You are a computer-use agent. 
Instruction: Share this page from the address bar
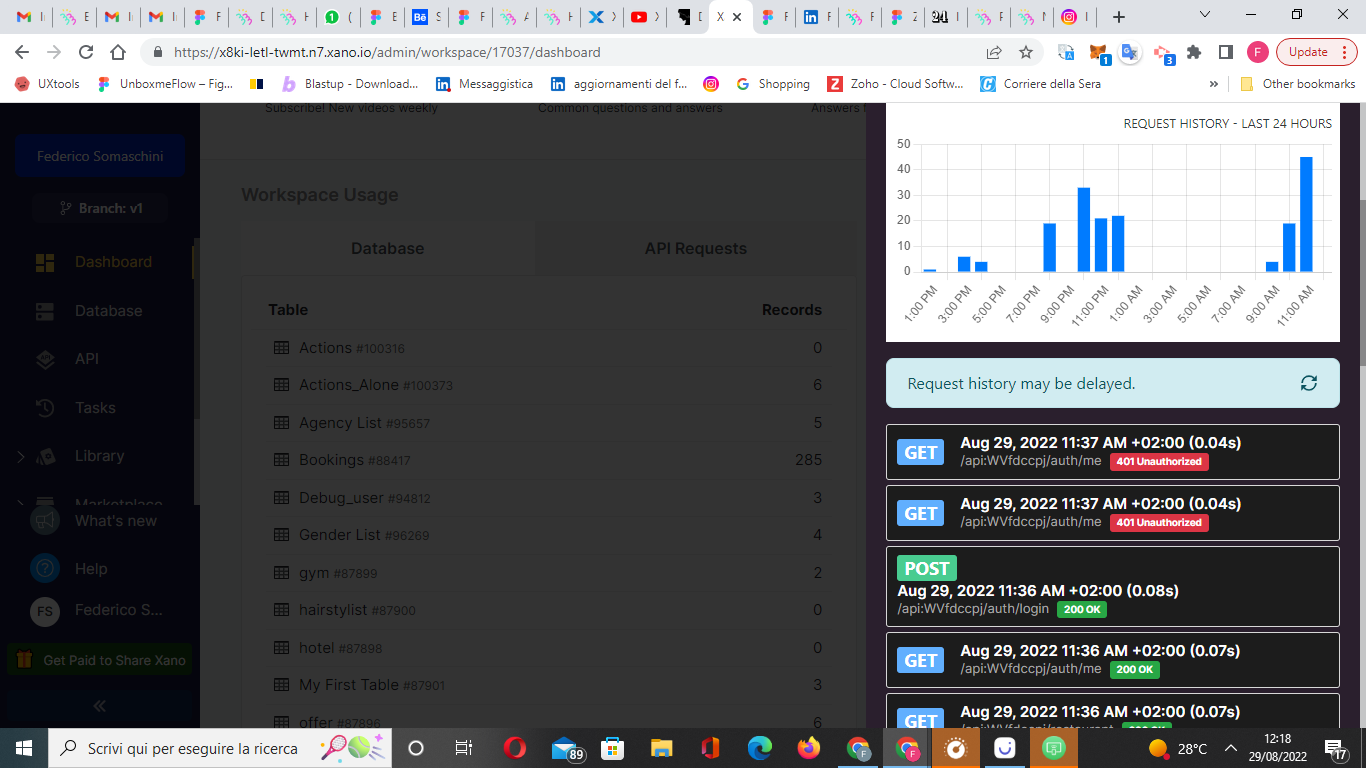(x=994, y=52)
